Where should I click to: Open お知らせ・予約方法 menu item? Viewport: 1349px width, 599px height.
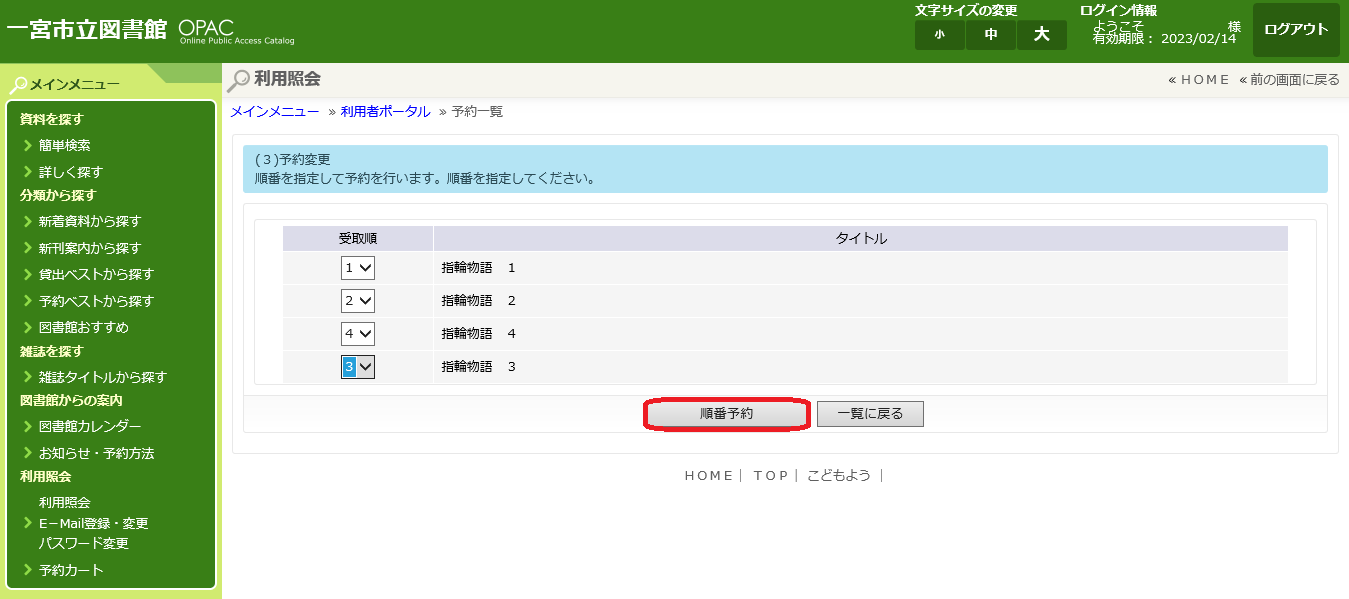coord(96,453)
